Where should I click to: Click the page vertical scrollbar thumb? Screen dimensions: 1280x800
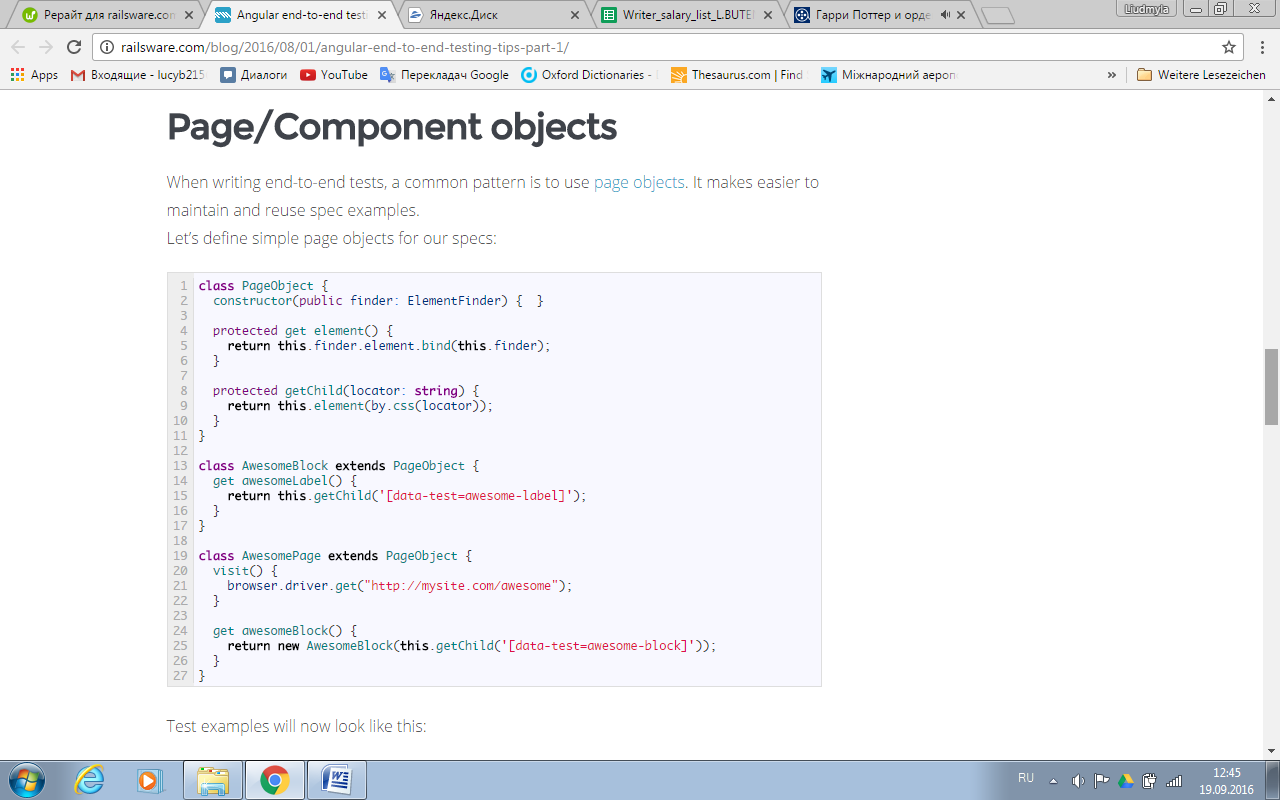point(1271,386)
